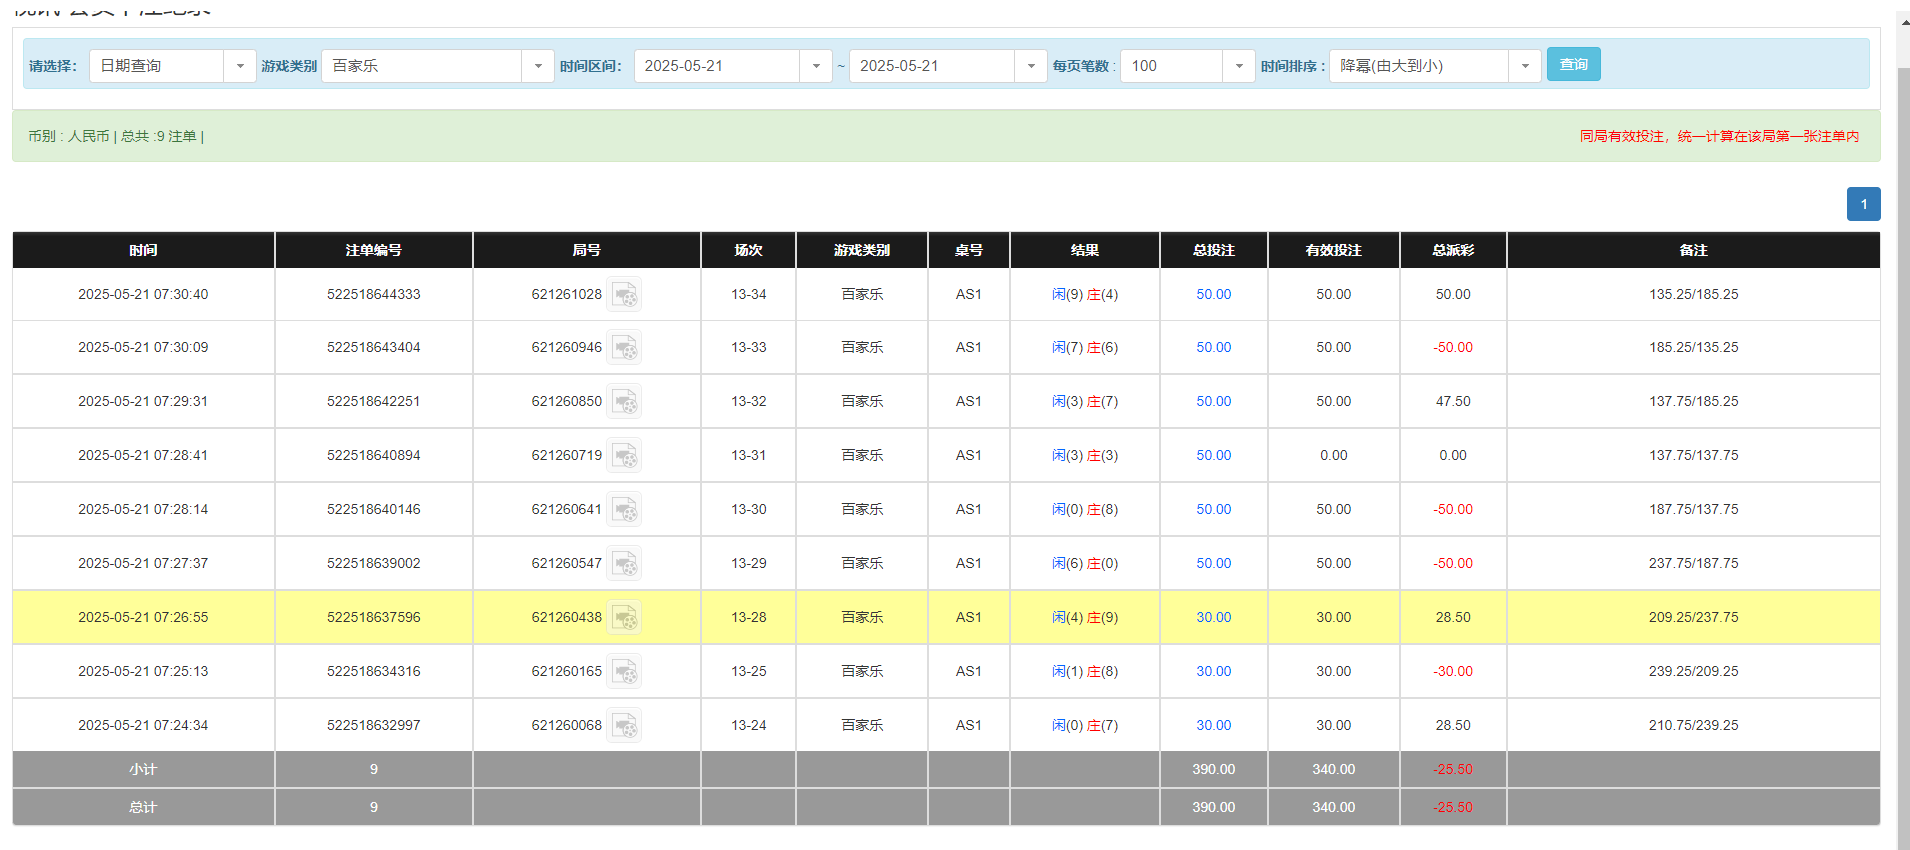Image resolution: width=1910 pixels, height=850 pixels.
Task: Open the 百家乐 game category dropdown
Action: (538, 66)
